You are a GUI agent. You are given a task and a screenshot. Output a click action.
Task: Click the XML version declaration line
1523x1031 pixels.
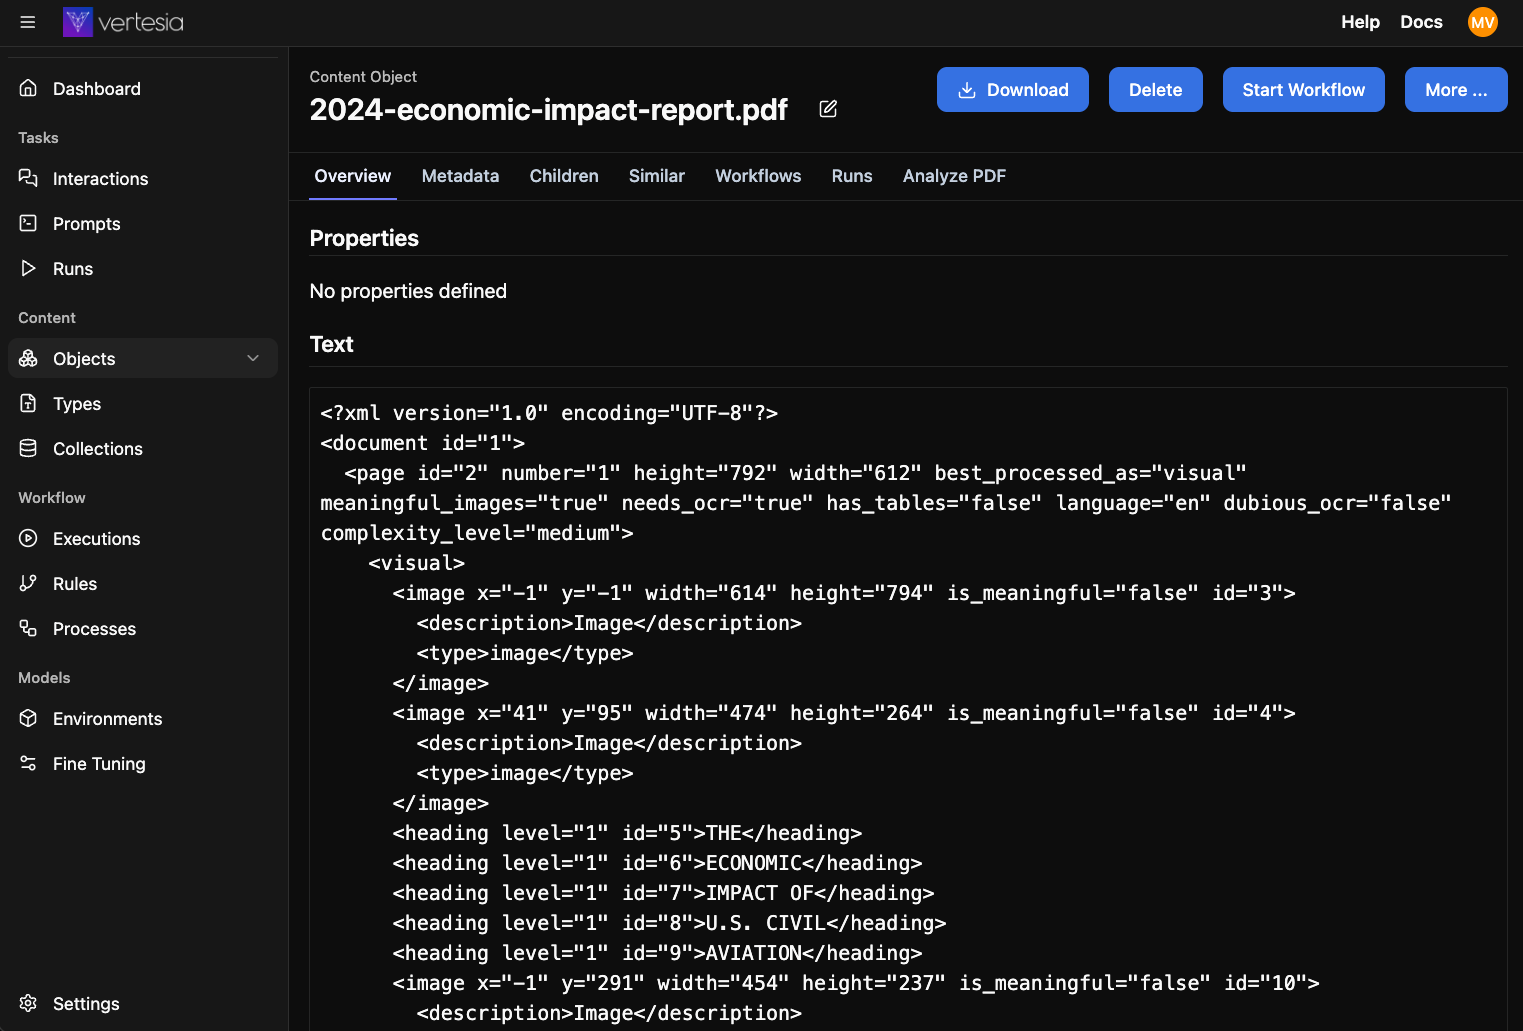point(549,413)
